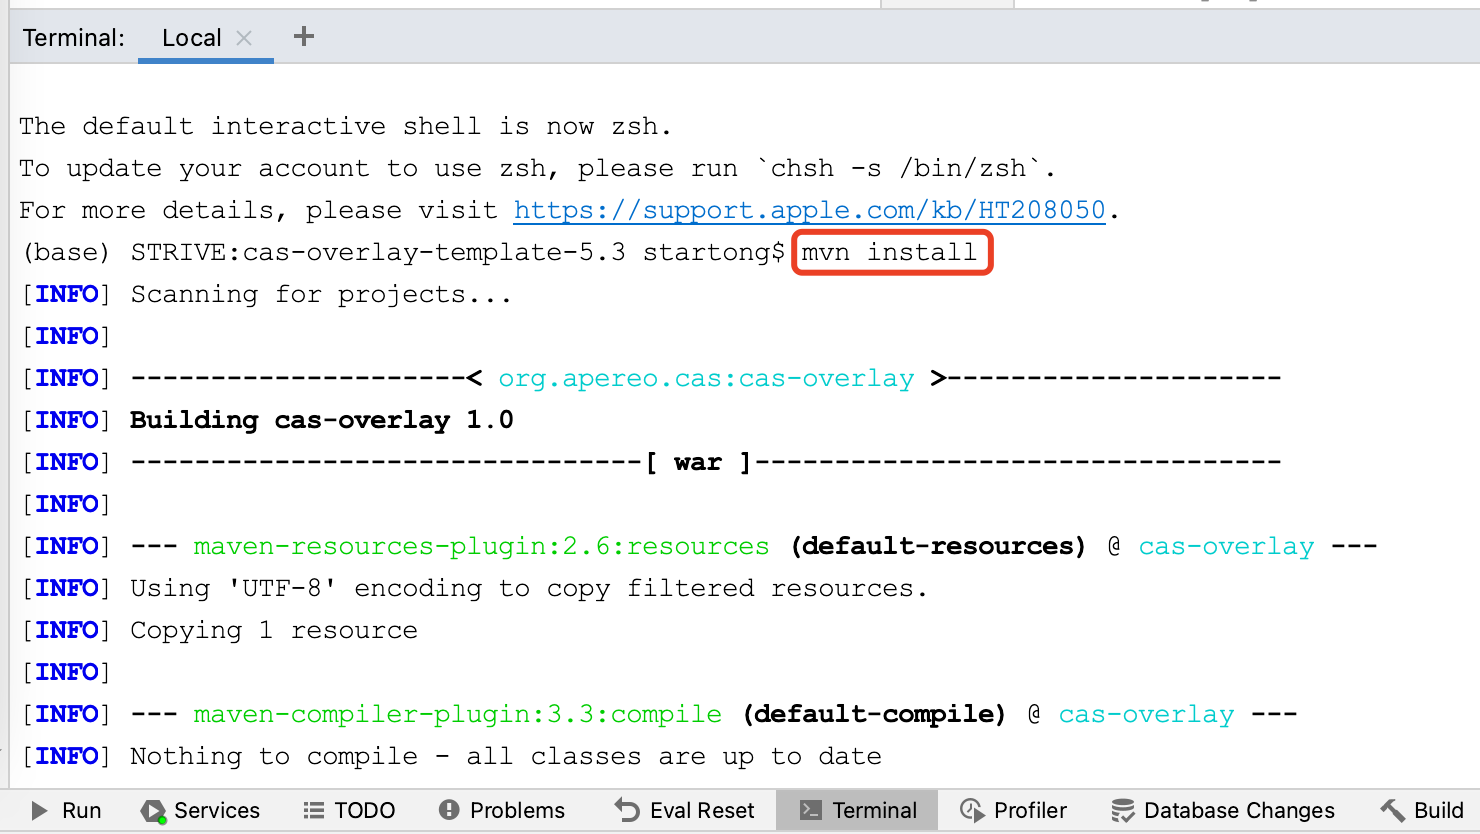Click the Profiler gauge icon
1480x834 pixels.
[x=972, y=810]
